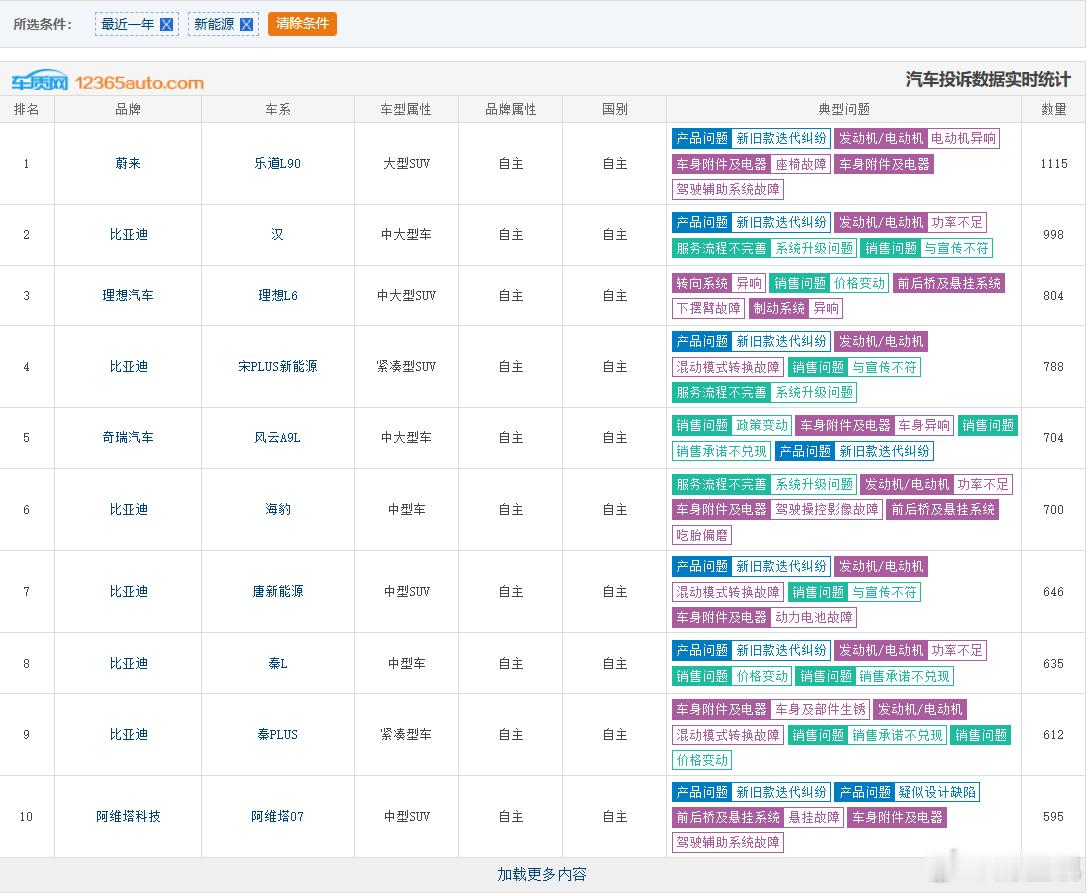Viewport: 1091px width, 893px height.
Task: Click the 清除条件 button
Action: (302, 24)
